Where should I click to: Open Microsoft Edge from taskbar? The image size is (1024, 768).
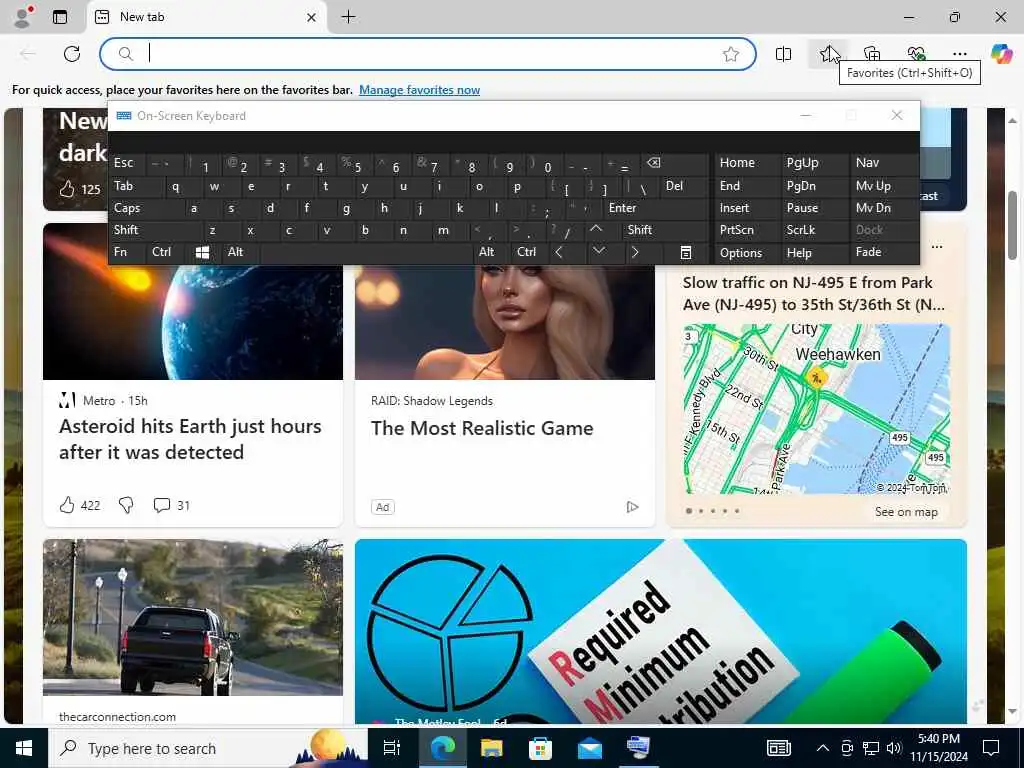tap(442, 748)
